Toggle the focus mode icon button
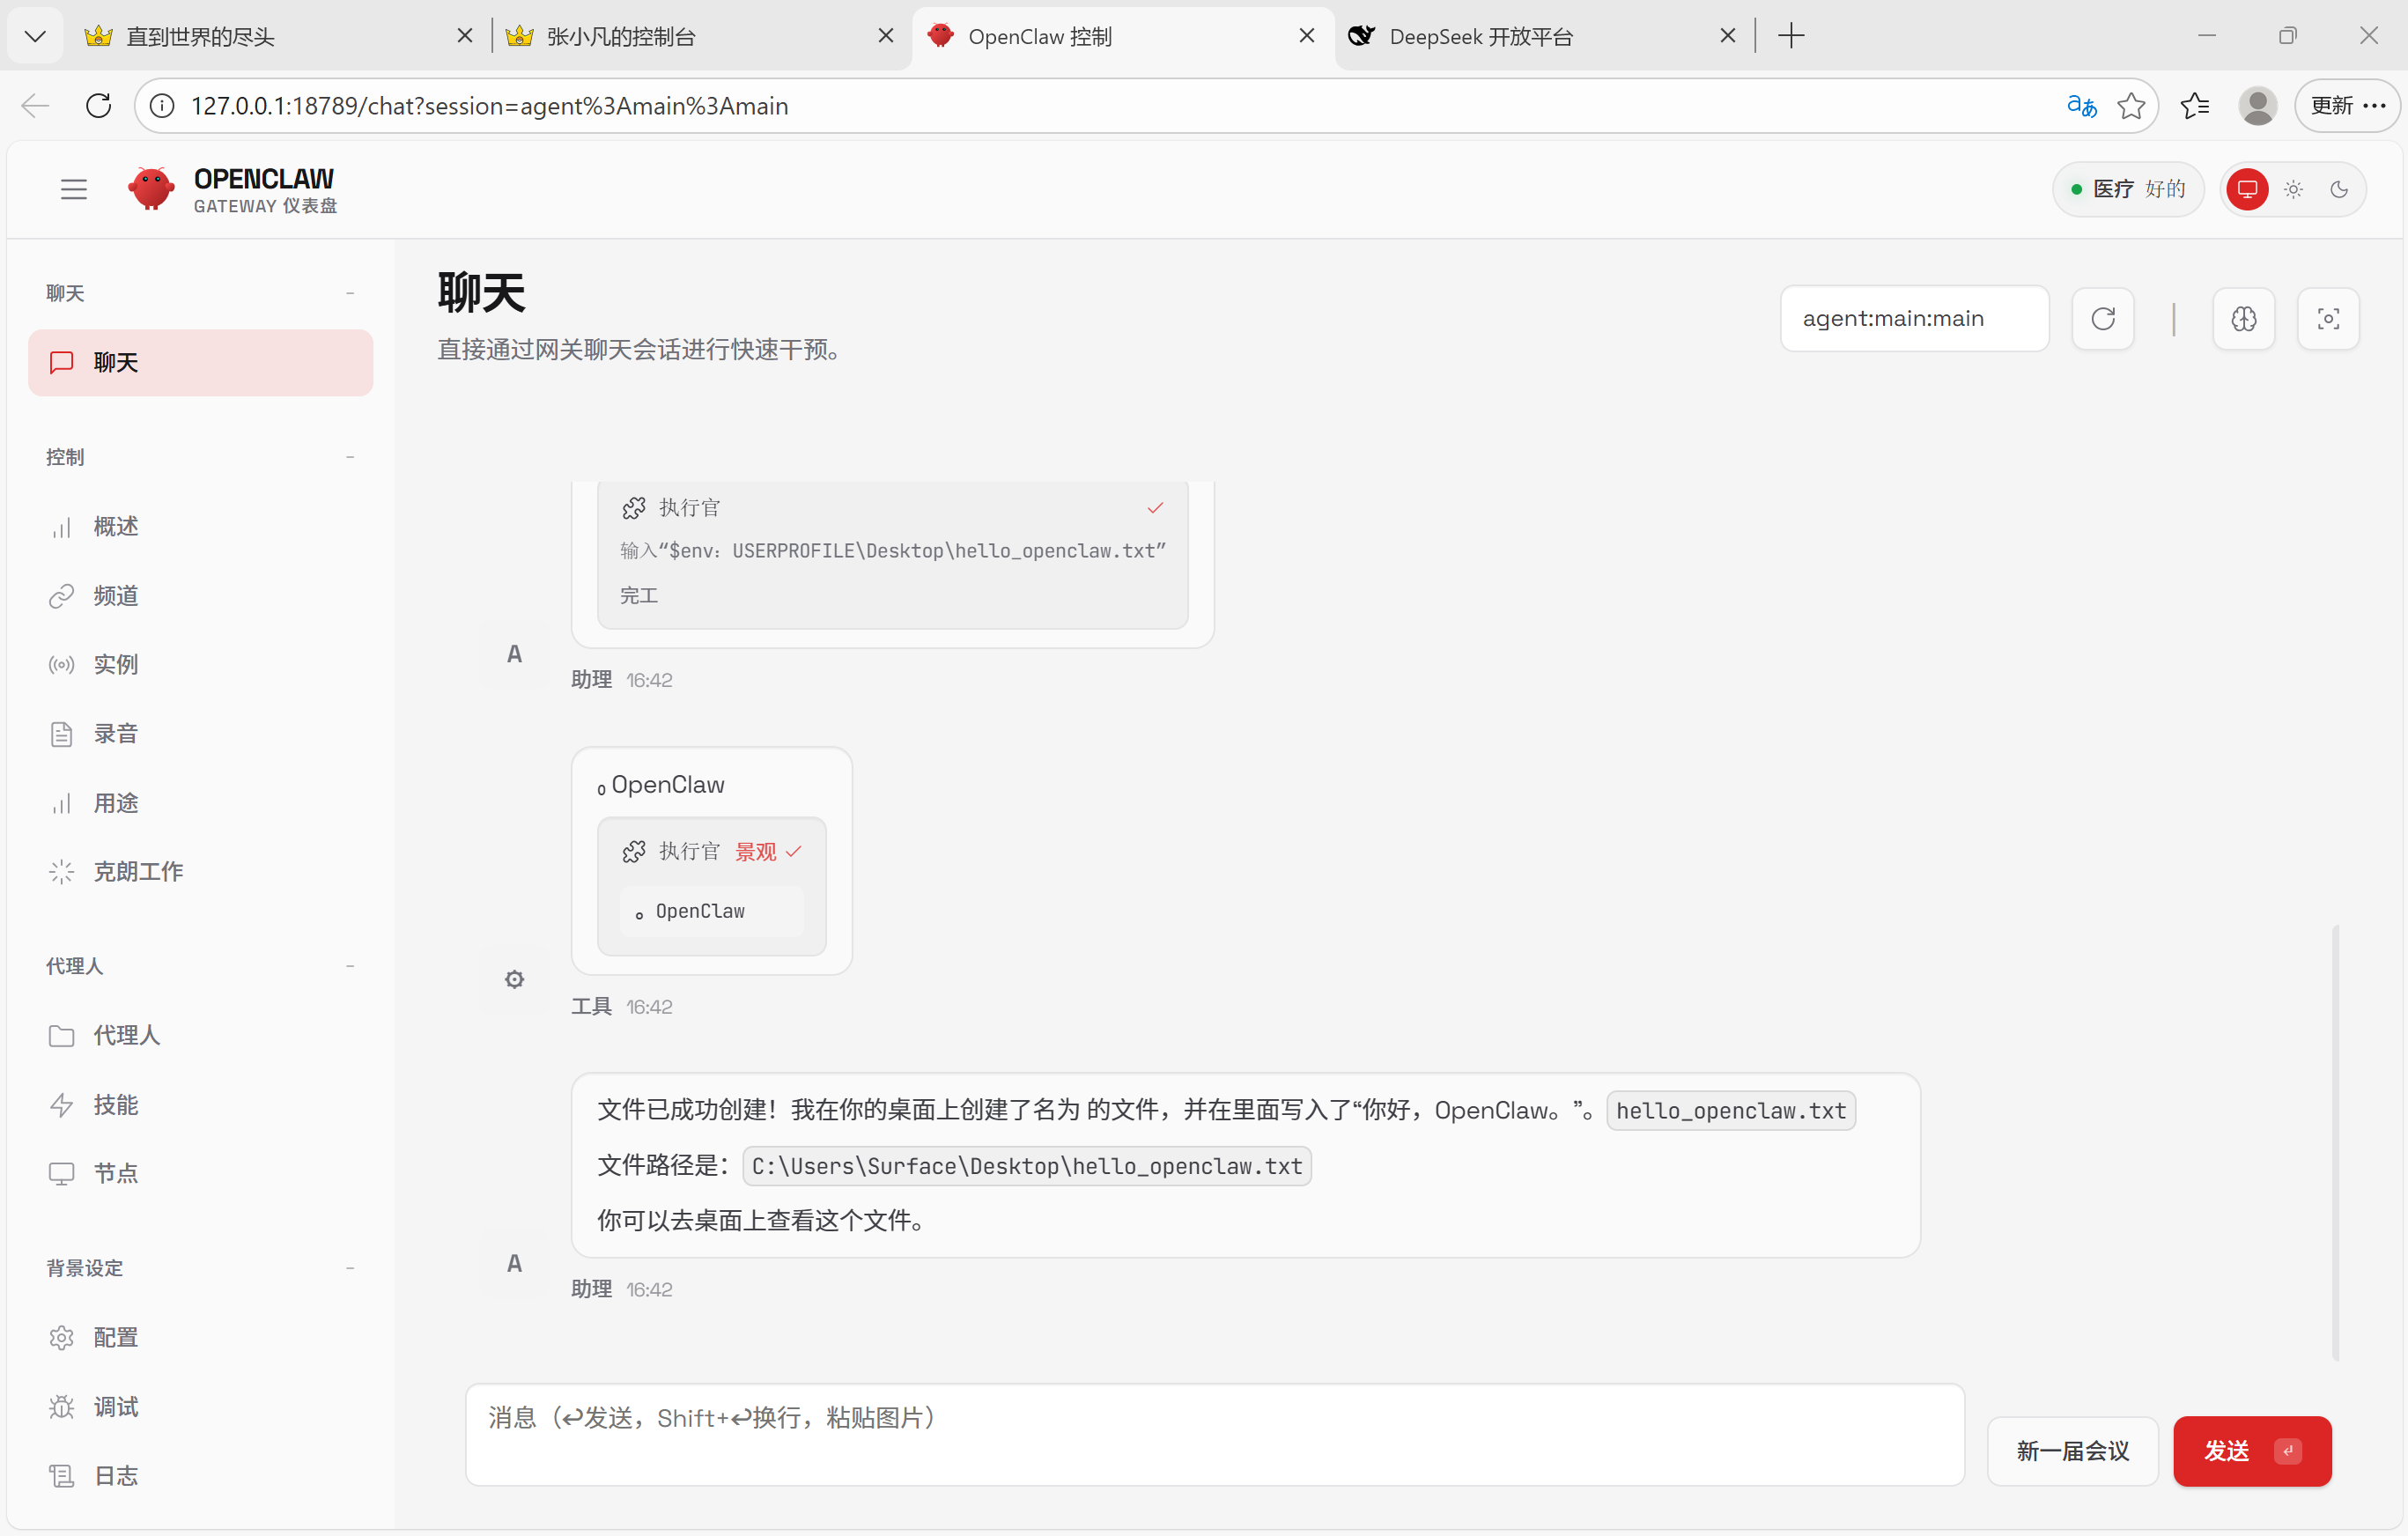 click(x=2328, y=319)
